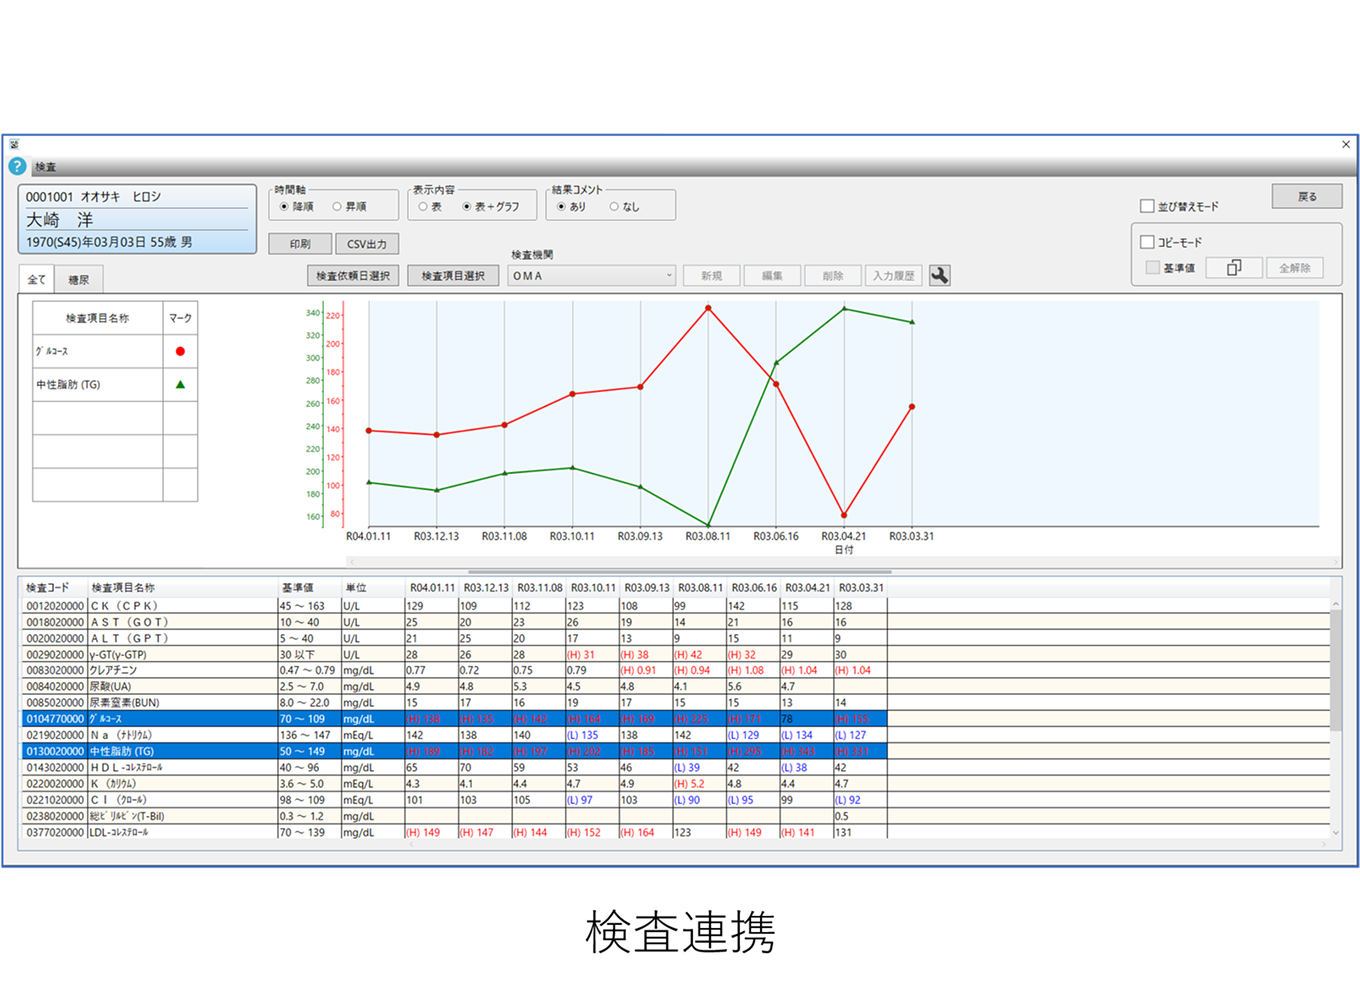This screenshot has height=1000, width=1360.
Task: Click the 印刷 print button
Action: (299, 243)
